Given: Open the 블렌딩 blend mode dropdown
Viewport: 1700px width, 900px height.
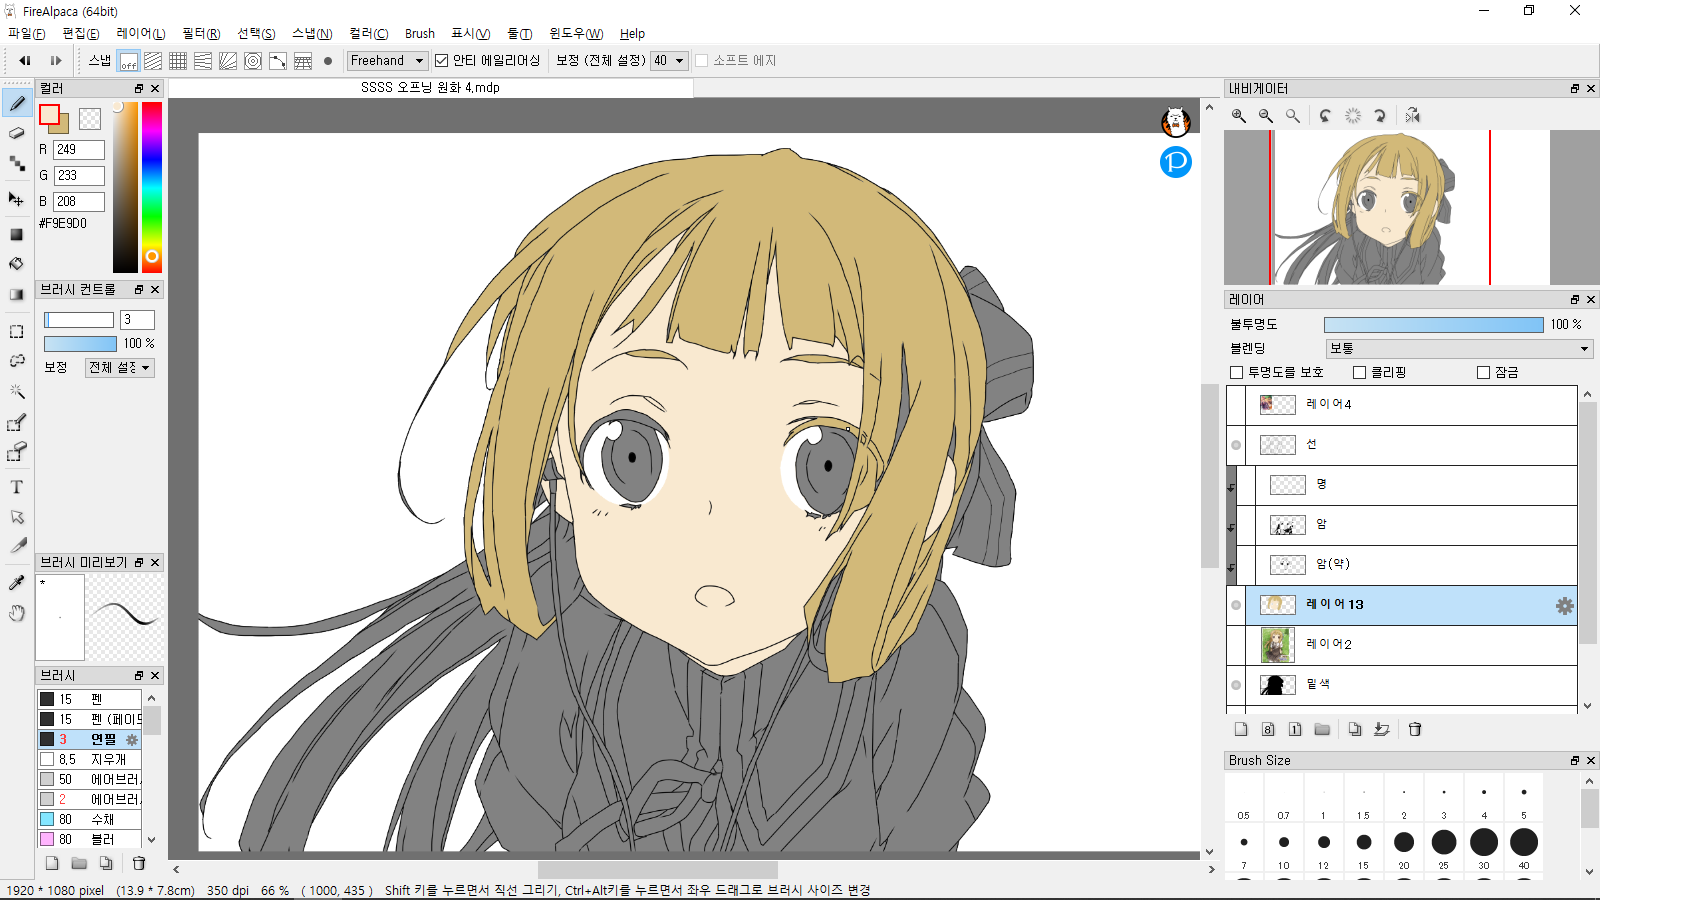Looking at the screenshot, I should point(1458,349).
